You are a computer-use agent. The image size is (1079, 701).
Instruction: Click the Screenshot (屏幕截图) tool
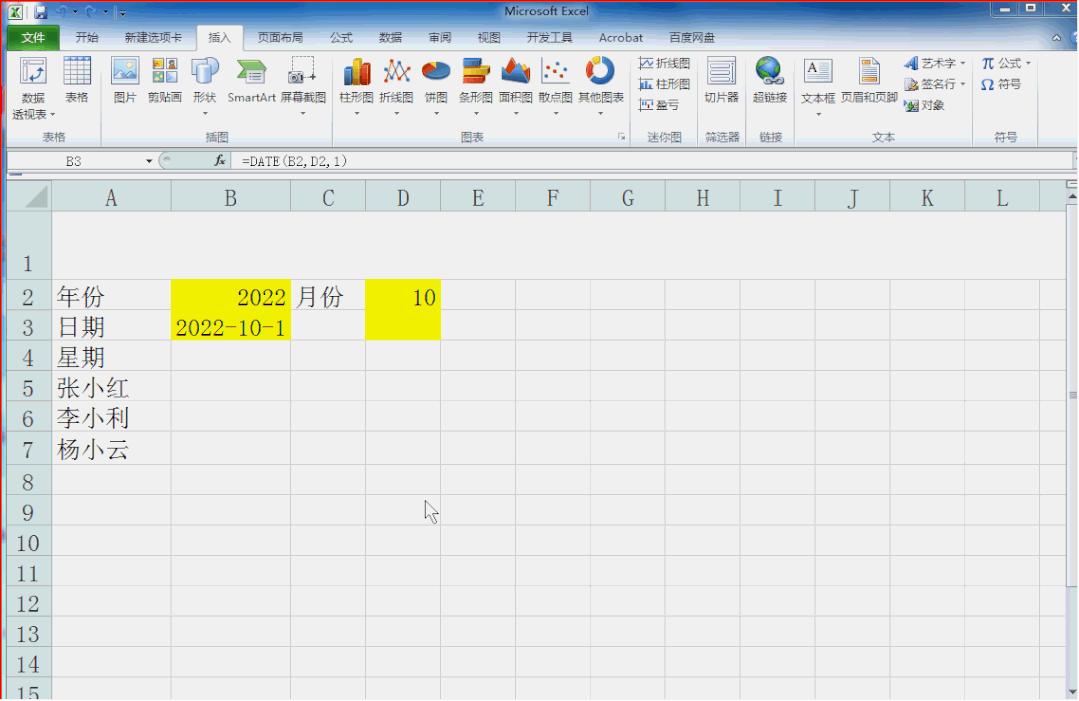click(303, 86)
